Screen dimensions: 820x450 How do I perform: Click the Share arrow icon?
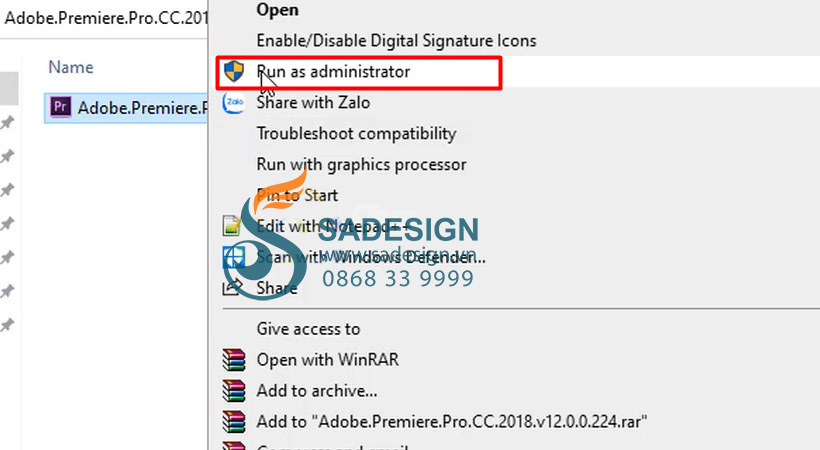[232, 287]
